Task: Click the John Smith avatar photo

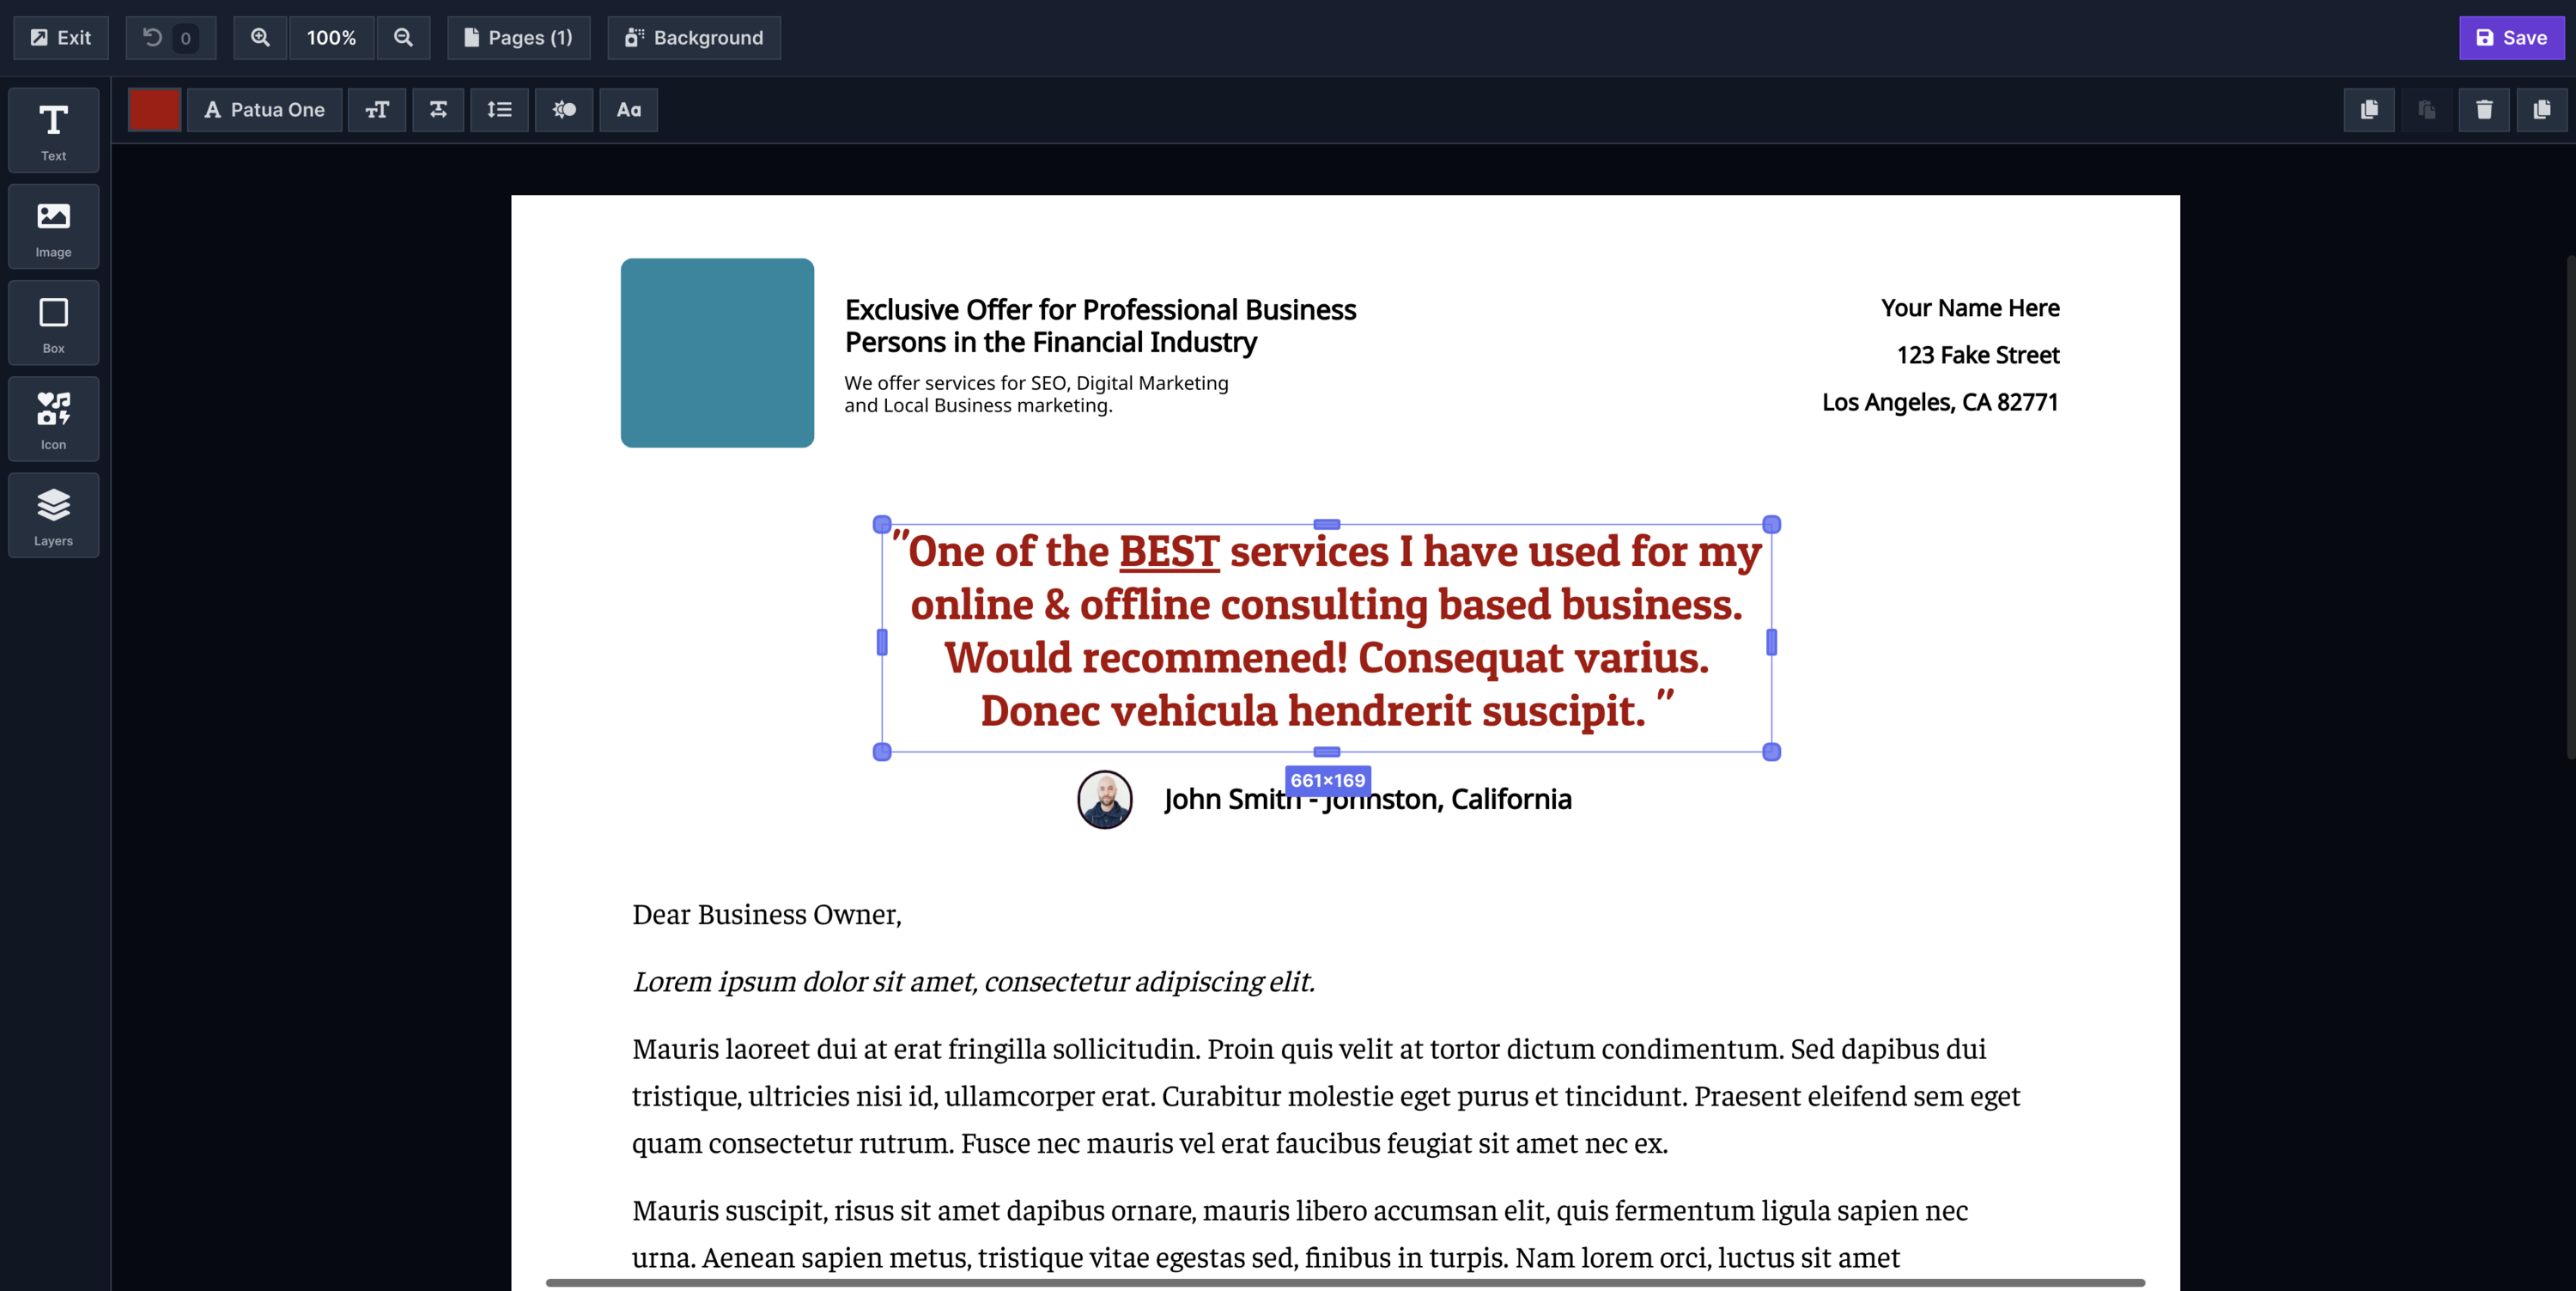Action: tap(1105, 799)
